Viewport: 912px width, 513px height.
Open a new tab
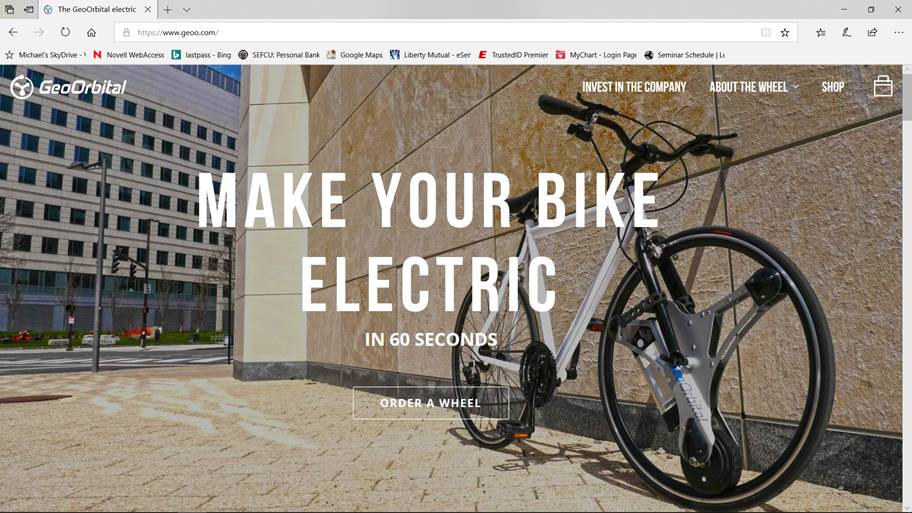pyautogui.click(x=168, y=10)
